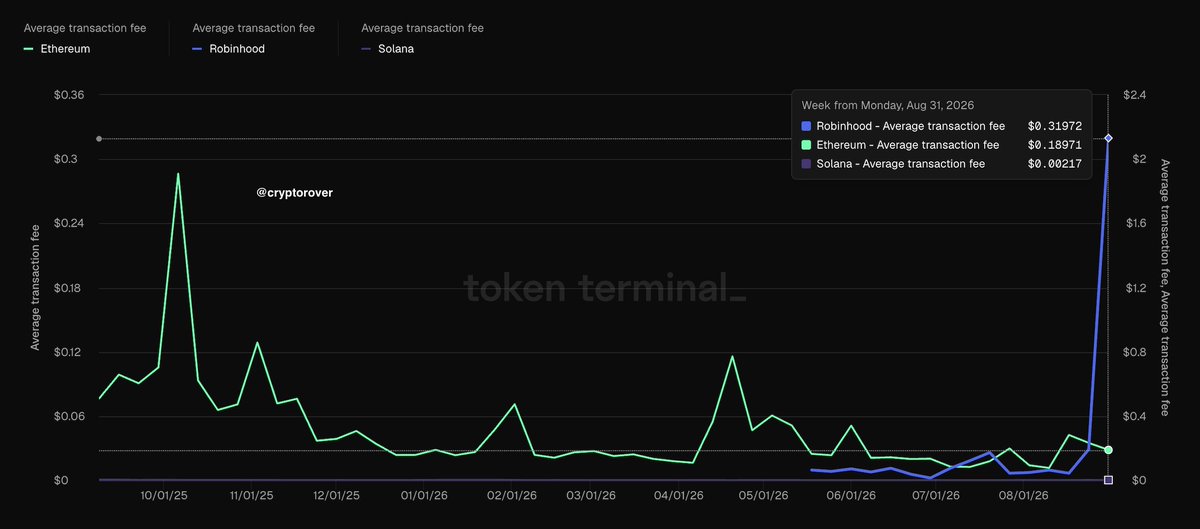Select the Ethereum green circle end data point
This screenshot has width=1200, height=529.
coord(1108,450)
